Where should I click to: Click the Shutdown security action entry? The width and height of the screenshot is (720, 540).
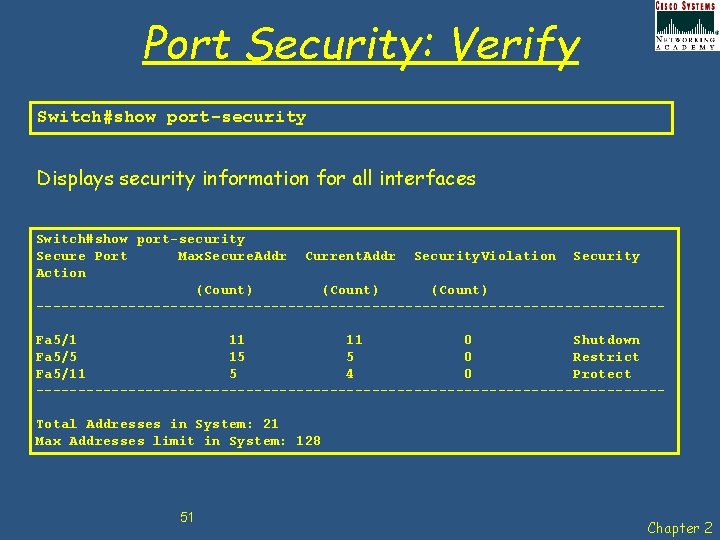606,340
